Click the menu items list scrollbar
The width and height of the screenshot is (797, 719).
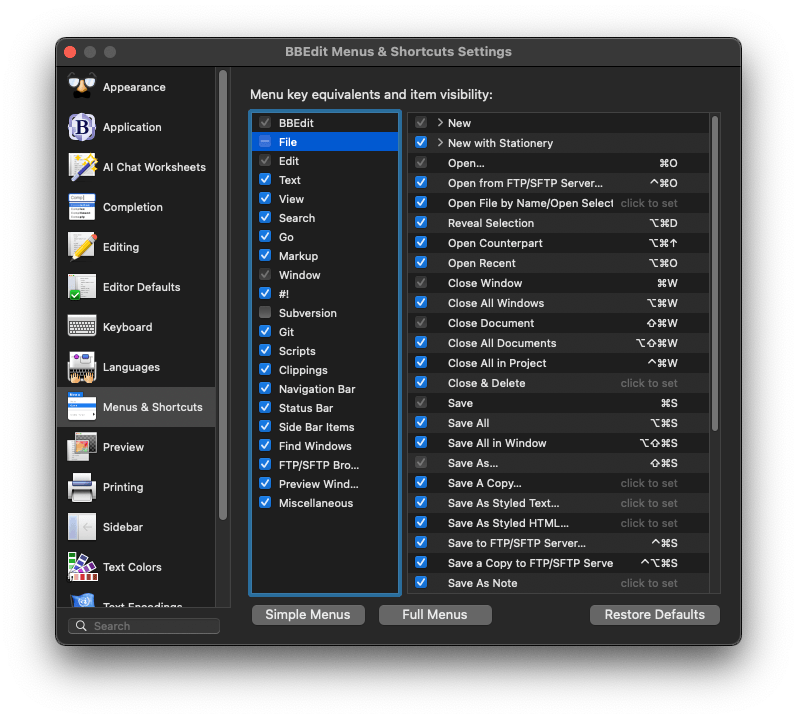coord(715,273)
